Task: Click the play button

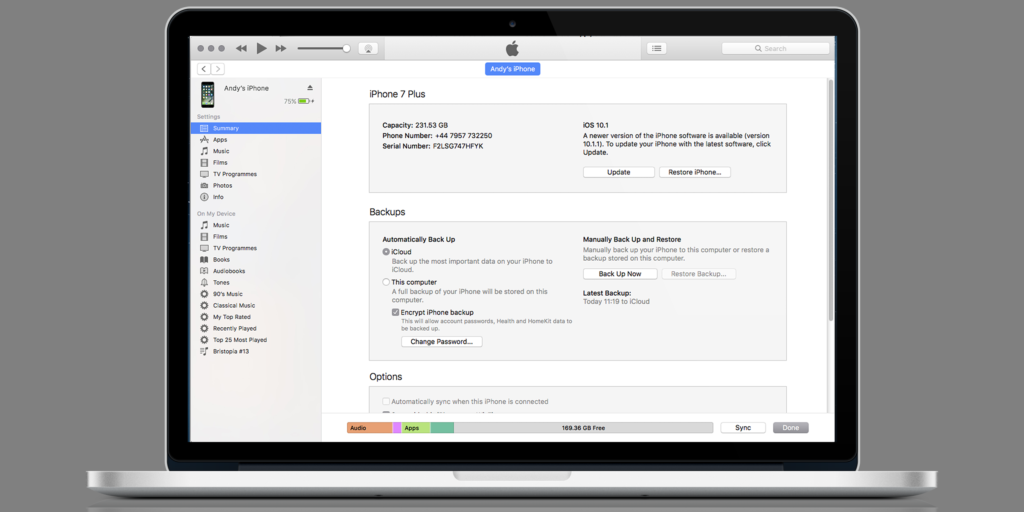Action: coord(261,48)
